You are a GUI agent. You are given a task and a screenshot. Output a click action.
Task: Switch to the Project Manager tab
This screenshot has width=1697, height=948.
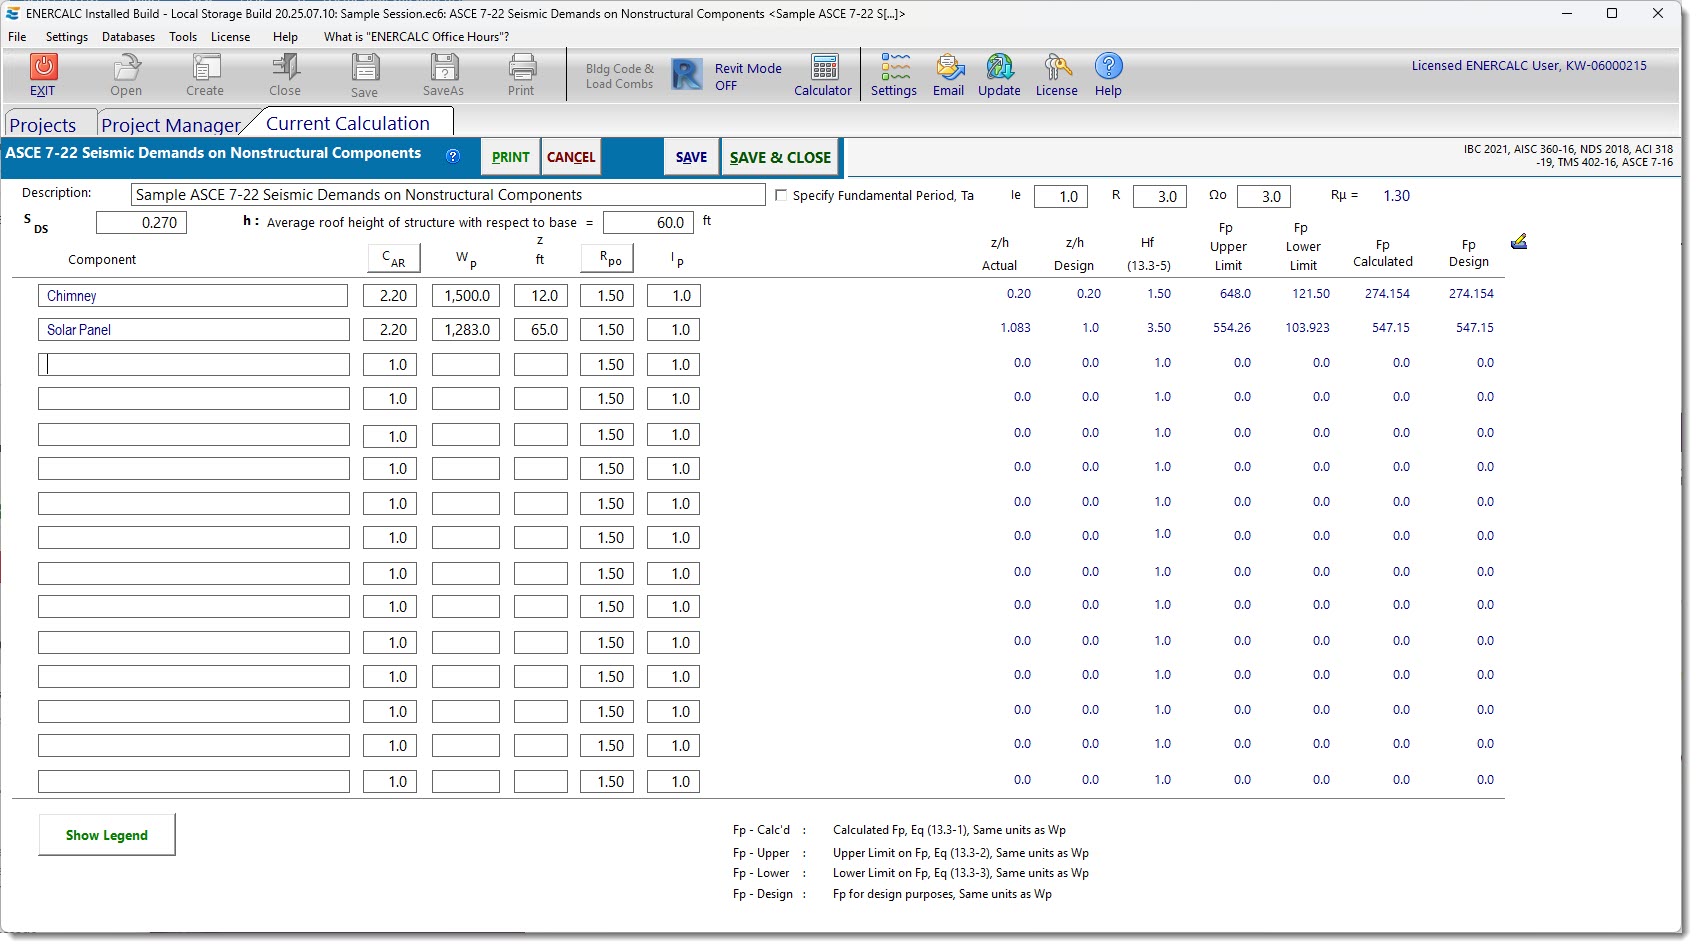[x=170, y=125]
